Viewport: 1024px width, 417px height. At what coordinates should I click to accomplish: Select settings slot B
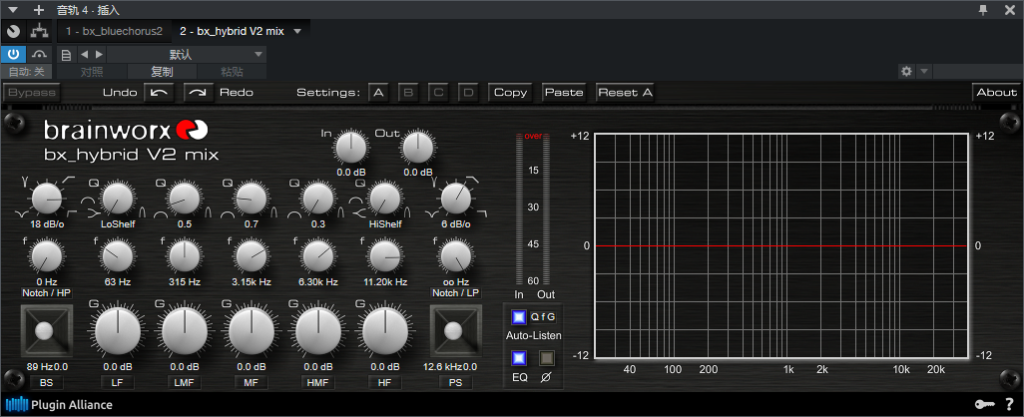click(x=408, y=93)
